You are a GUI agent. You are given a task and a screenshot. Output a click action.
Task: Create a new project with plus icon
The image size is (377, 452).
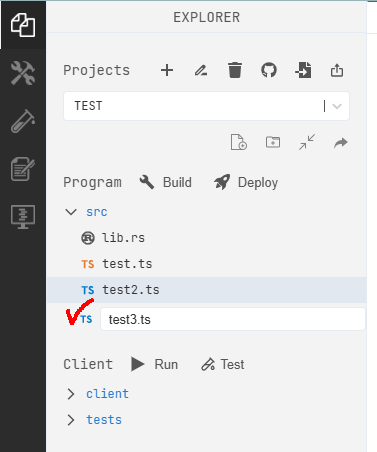point(167,70)
